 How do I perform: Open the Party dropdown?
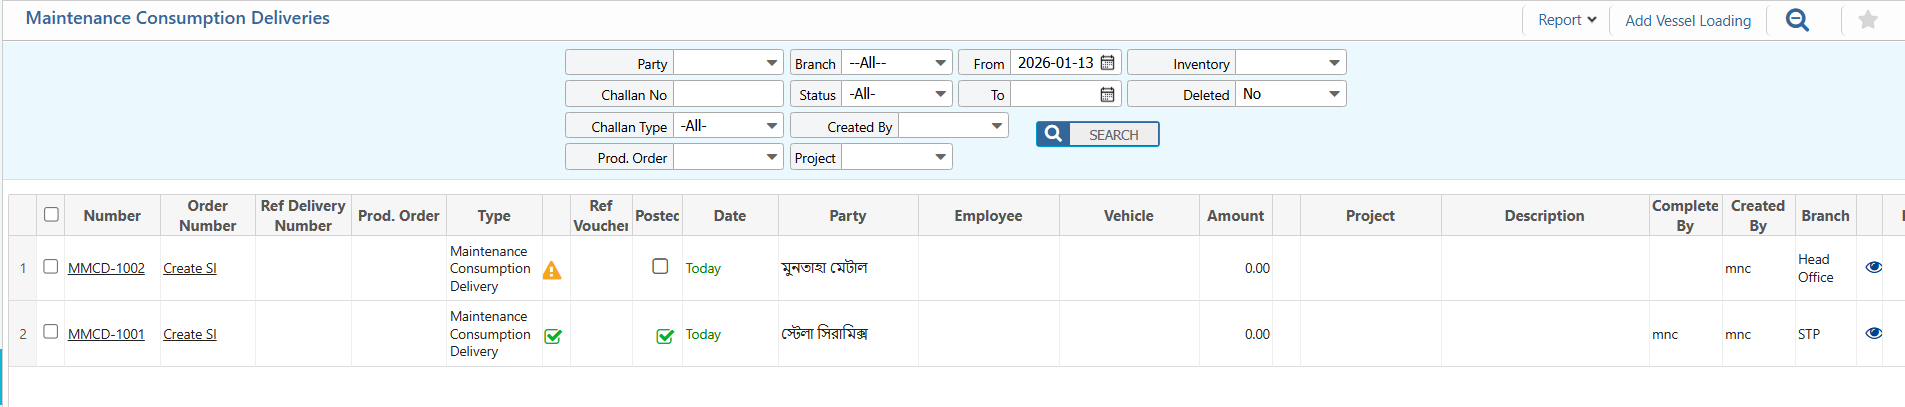click(x=728, y=63)
